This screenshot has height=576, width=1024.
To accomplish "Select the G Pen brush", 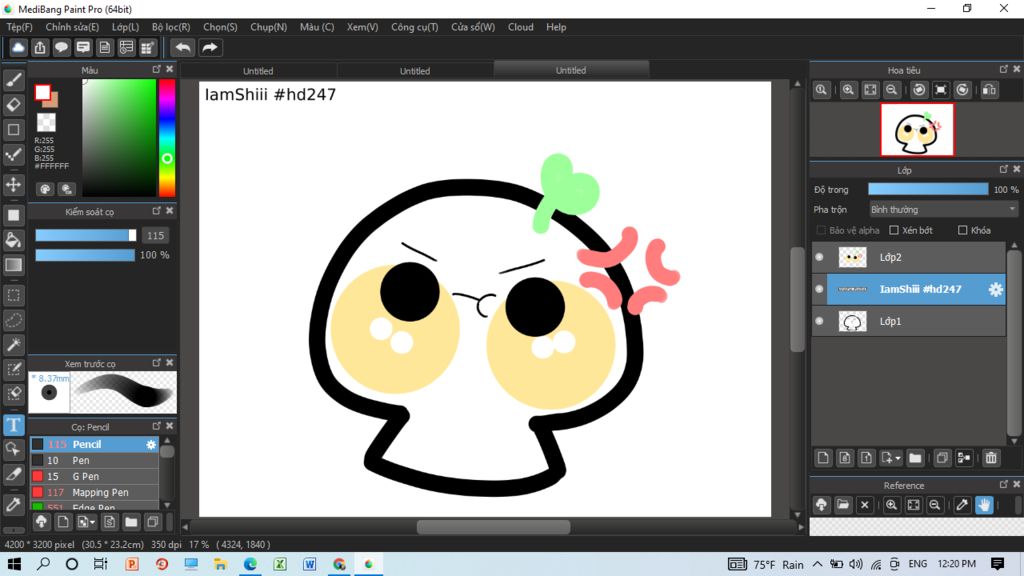I will click(95, 477).
